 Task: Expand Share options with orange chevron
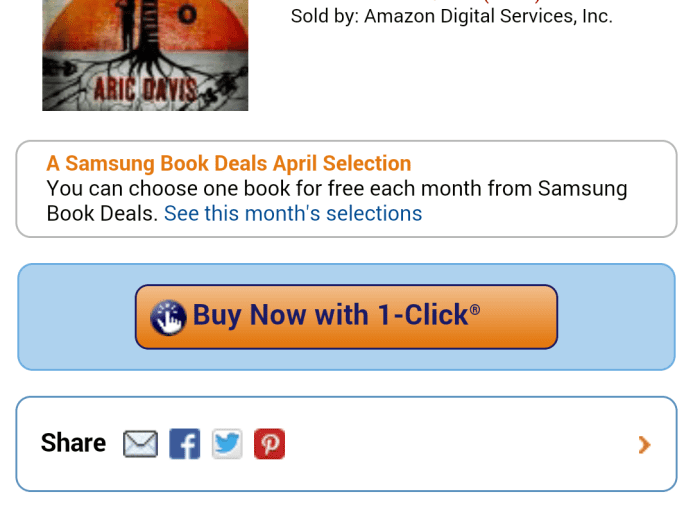point(644,444)
